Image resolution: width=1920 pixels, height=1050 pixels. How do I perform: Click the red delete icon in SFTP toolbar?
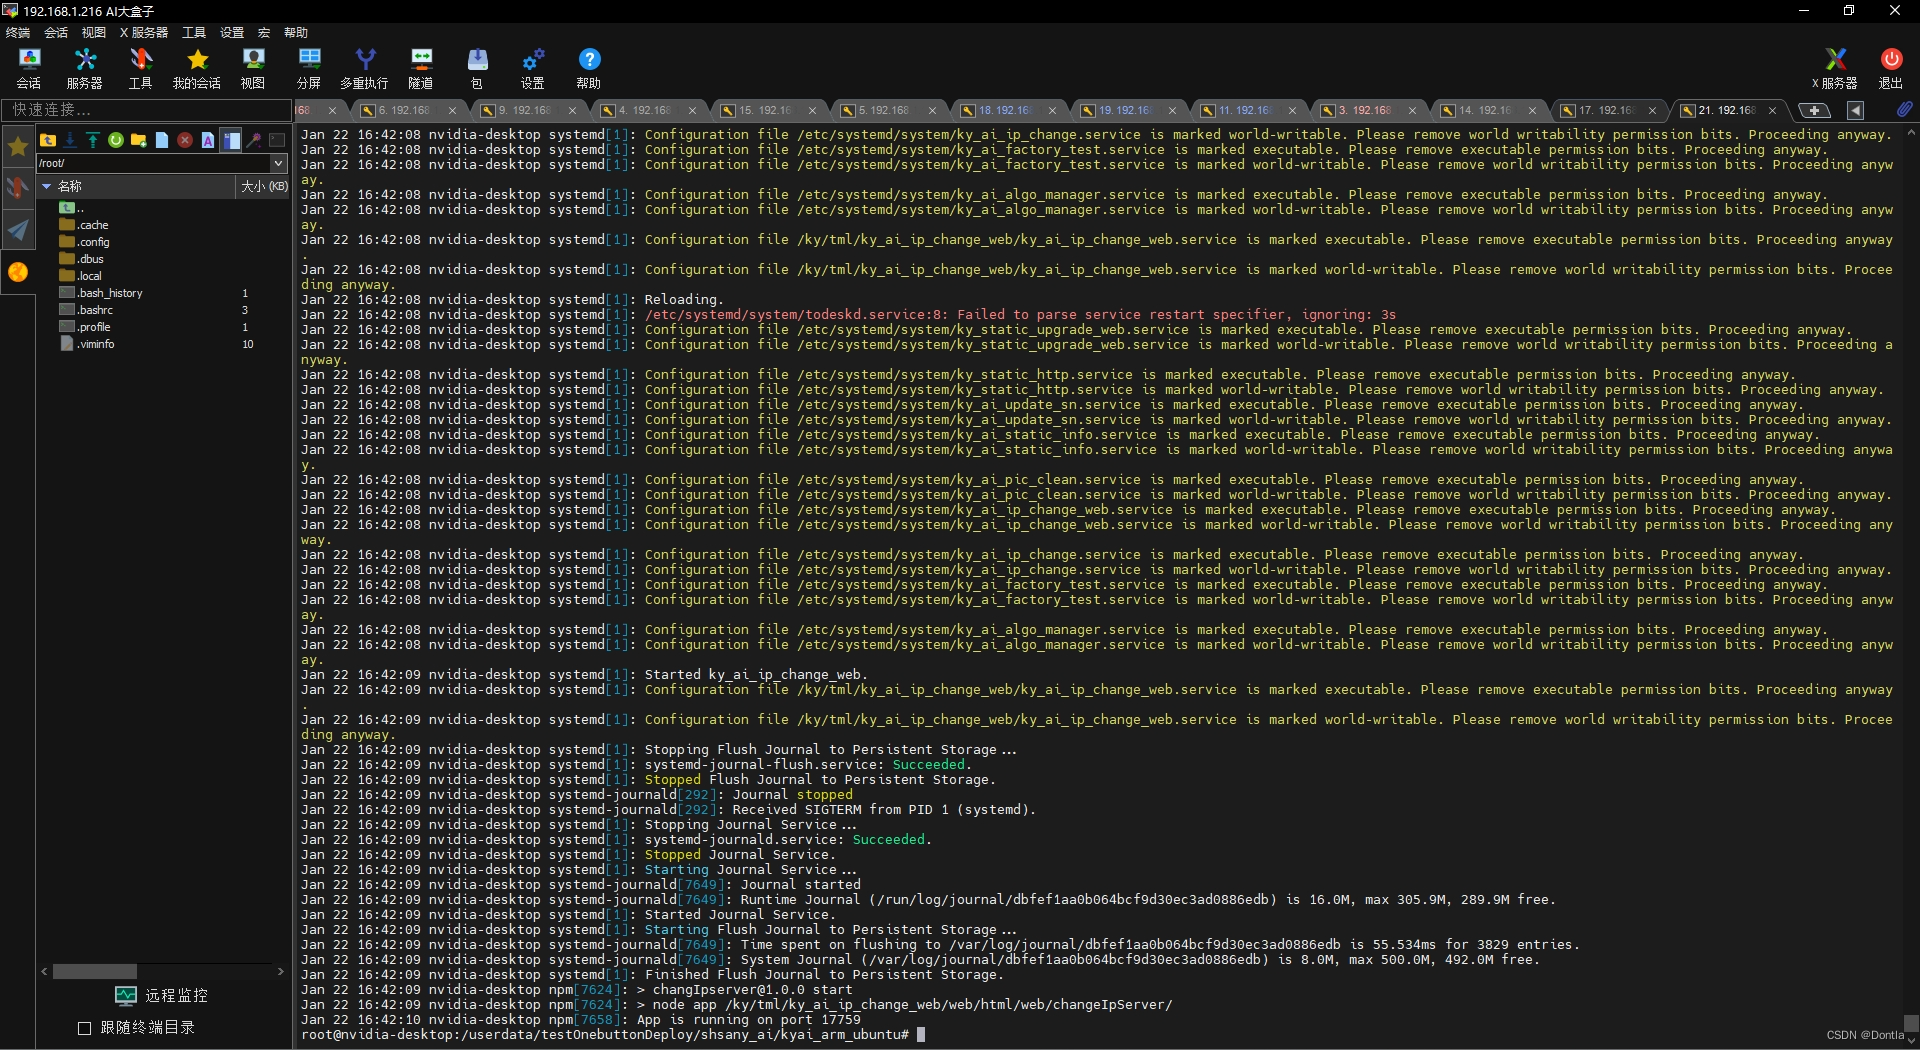coord(185,140)
